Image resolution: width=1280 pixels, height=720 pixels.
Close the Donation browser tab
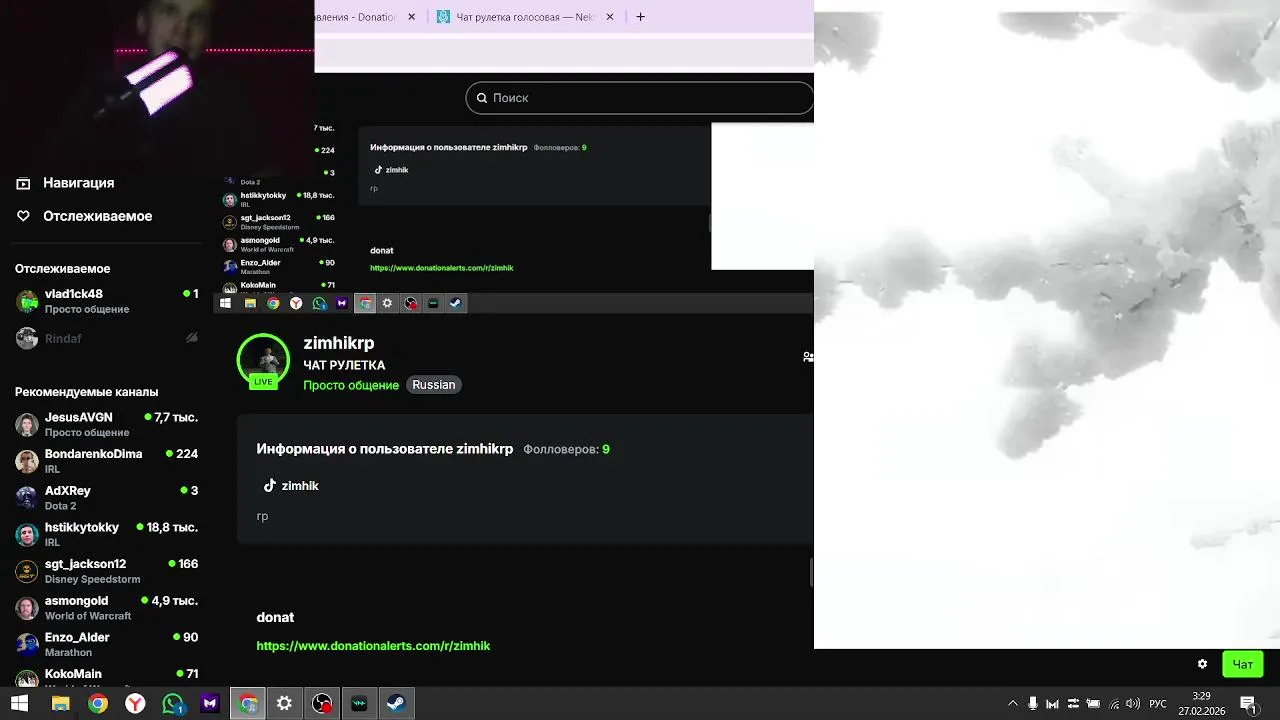click(411, 17)
